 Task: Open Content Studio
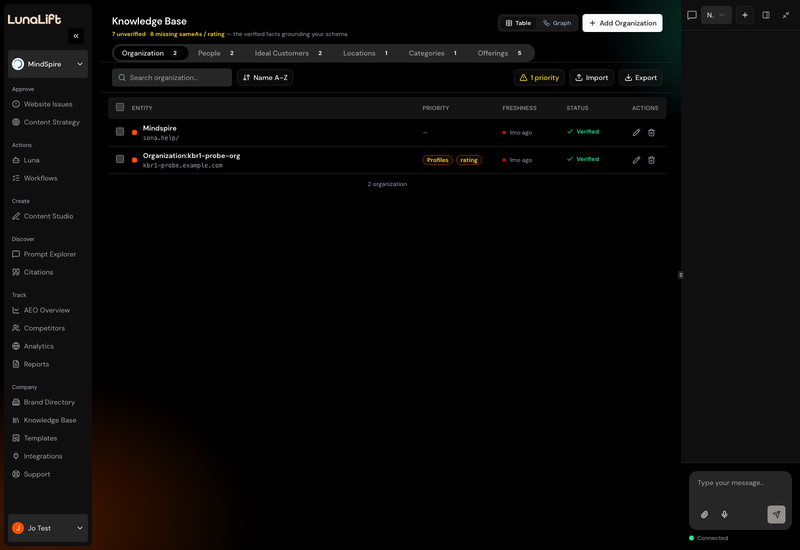pyautogui.click(x=48, y=216)
